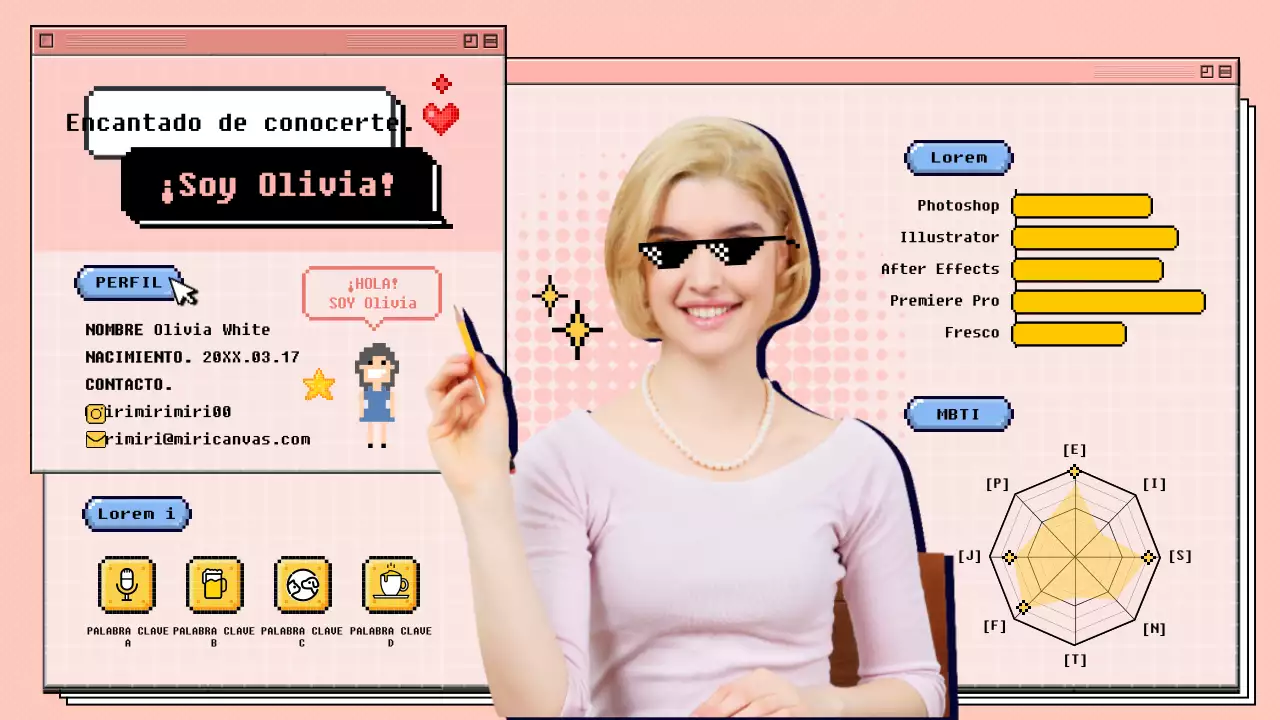Click the Premiere Pro yellow skill bar

1108,302
